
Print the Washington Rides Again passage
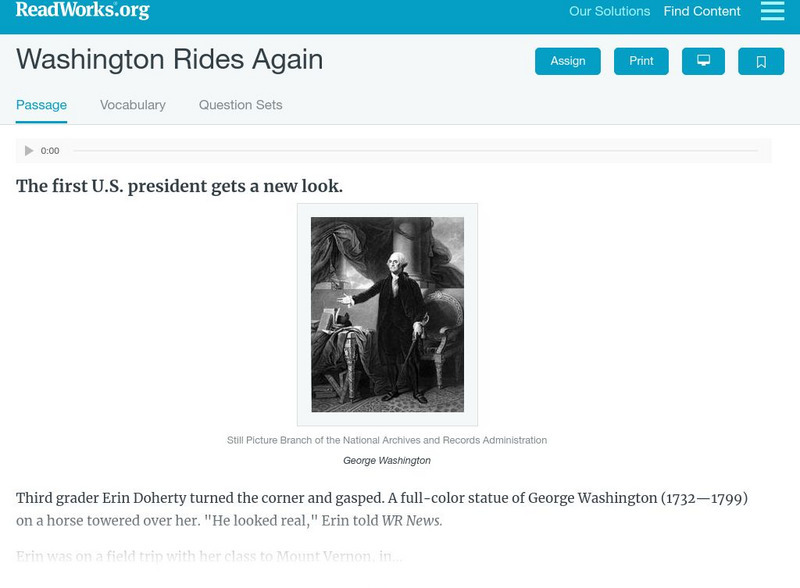640,60
